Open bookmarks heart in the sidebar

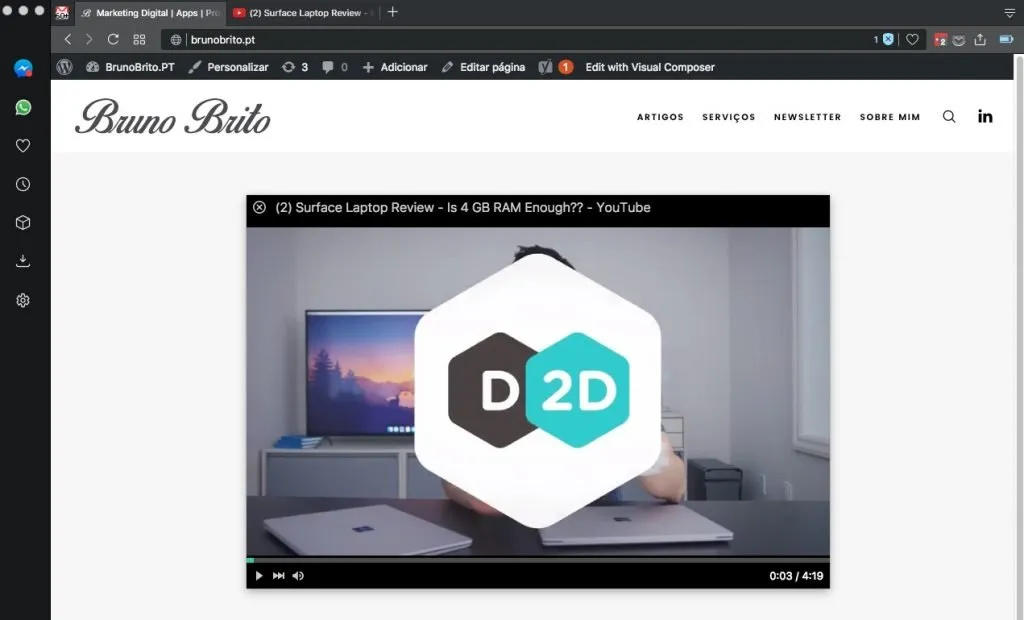[x=23, y=146]
